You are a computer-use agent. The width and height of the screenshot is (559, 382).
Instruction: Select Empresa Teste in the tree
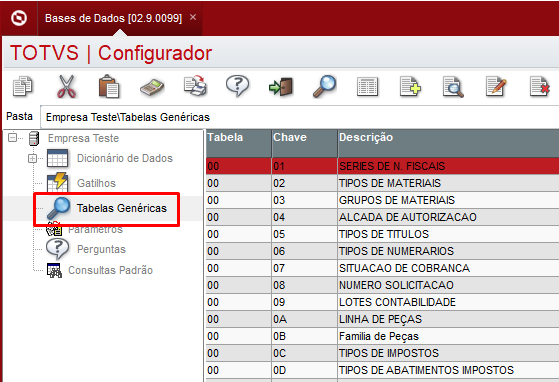[83, 138]
